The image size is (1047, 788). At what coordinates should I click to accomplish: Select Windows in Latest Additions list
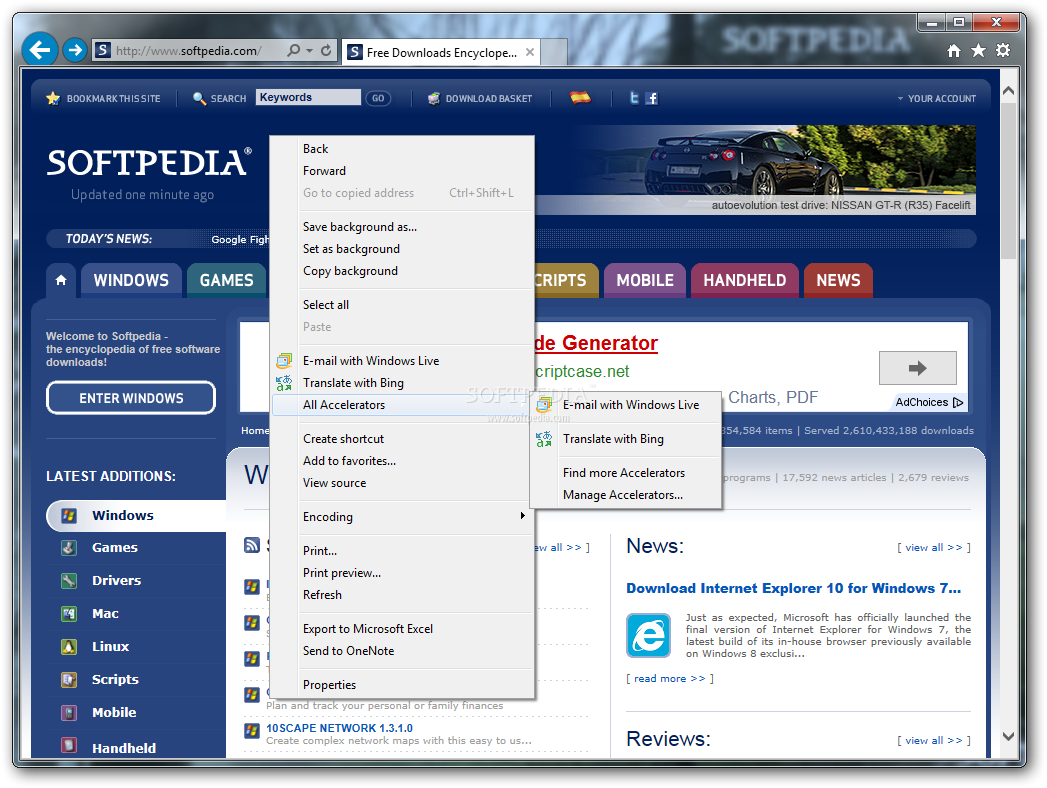136,516
